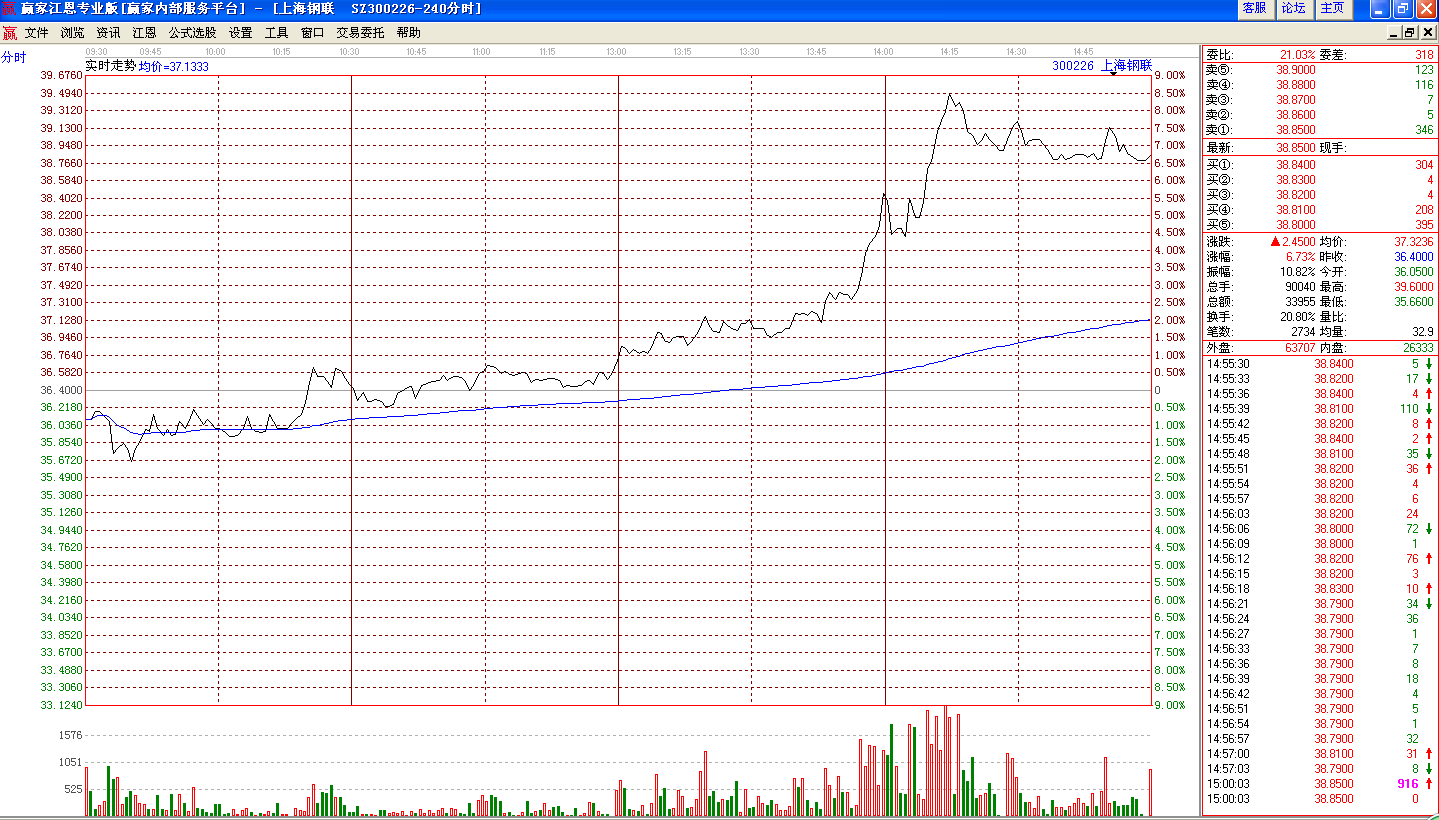Go to 主页 homepage button
The width and height of the screenshot is (1439, 820).
pos(1332,8)
